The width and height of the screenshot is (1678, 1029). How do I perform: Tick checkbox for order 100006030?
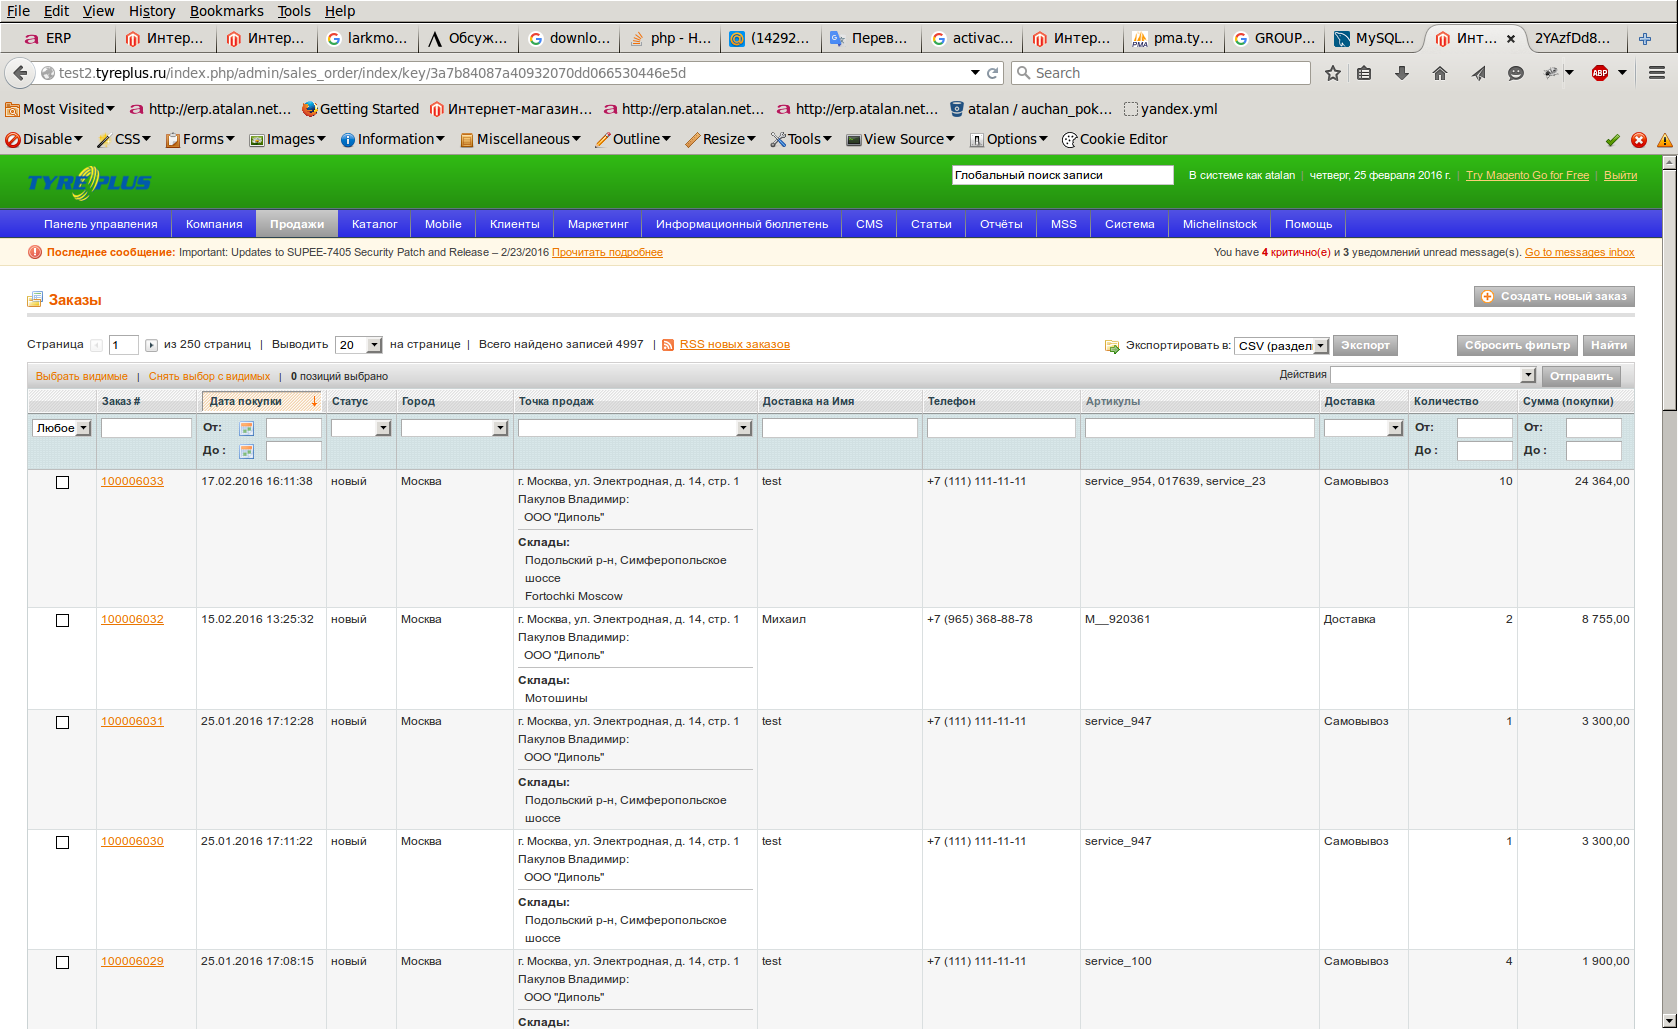tap(62, 843)
